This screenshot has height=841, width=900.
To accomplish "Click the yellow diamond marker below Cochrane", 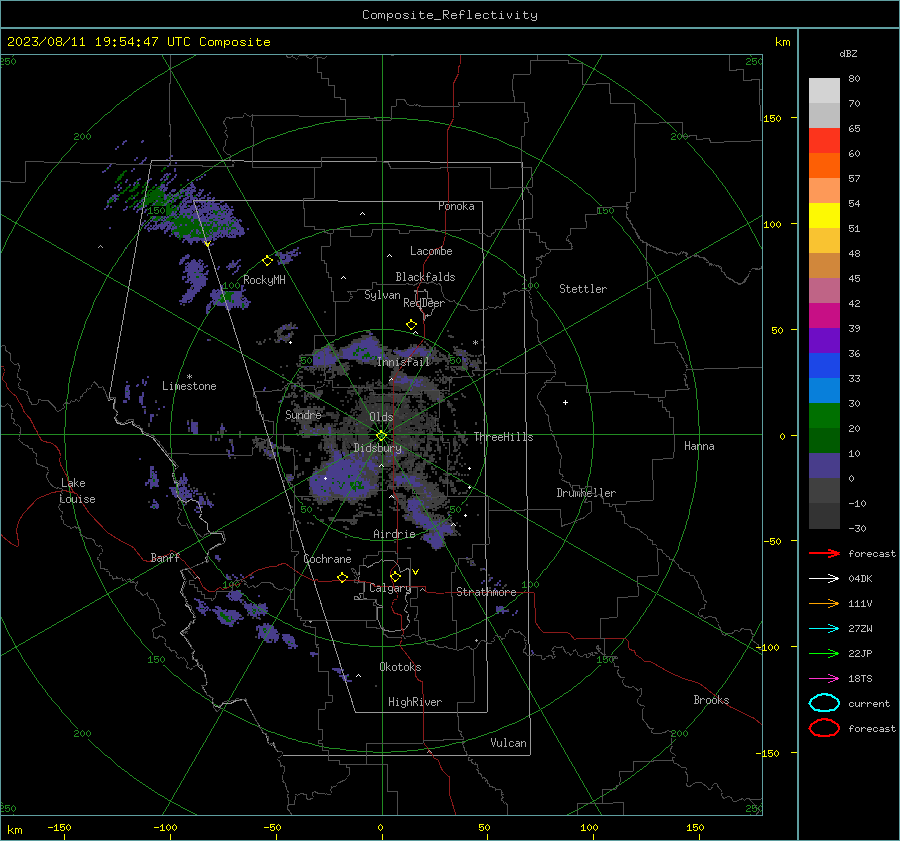I will [342, 577].
